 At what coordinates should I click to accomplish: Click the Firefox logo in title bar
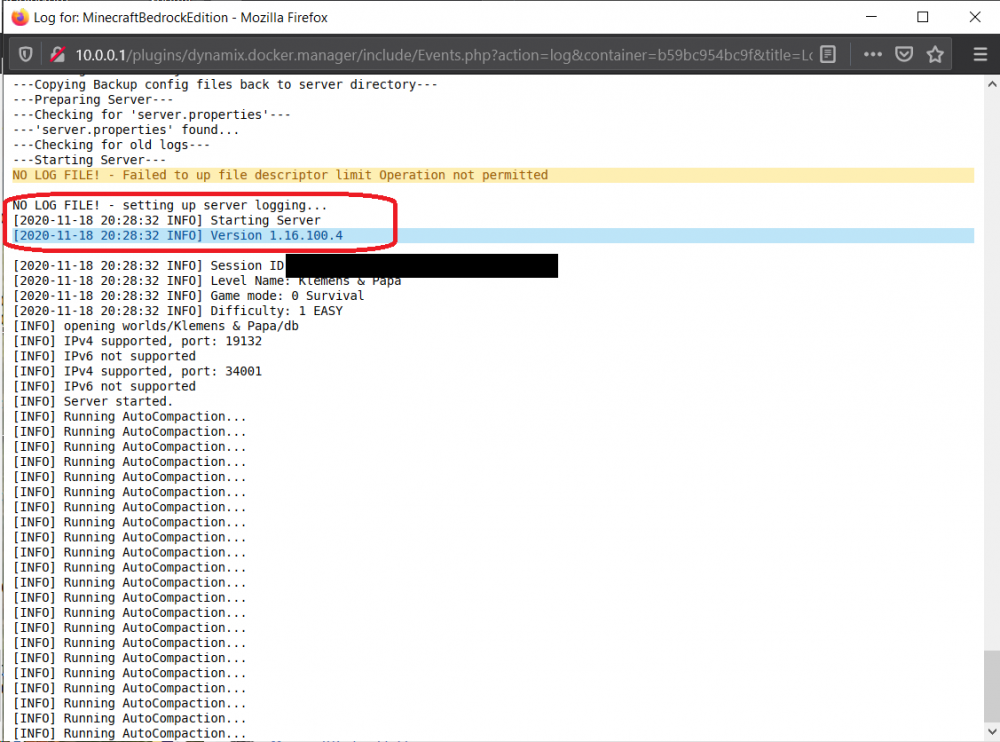tap(20, 17)
